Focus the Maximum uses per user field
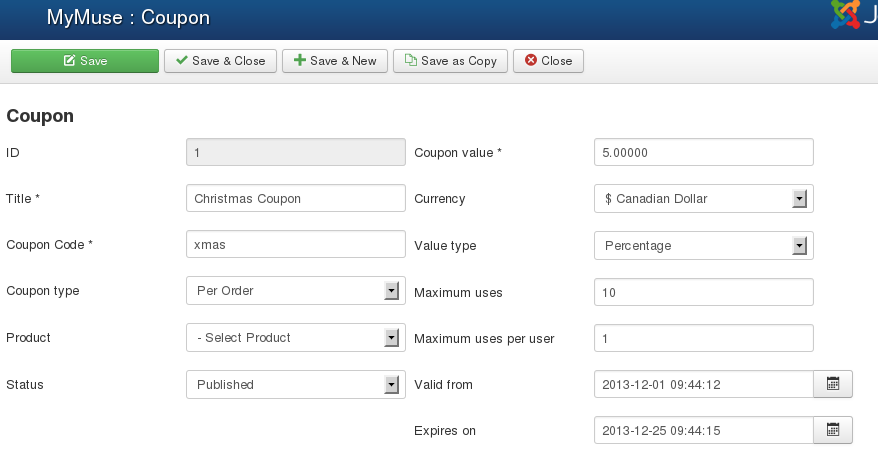Viewport: 878px width, 468px height. (703, 338)
